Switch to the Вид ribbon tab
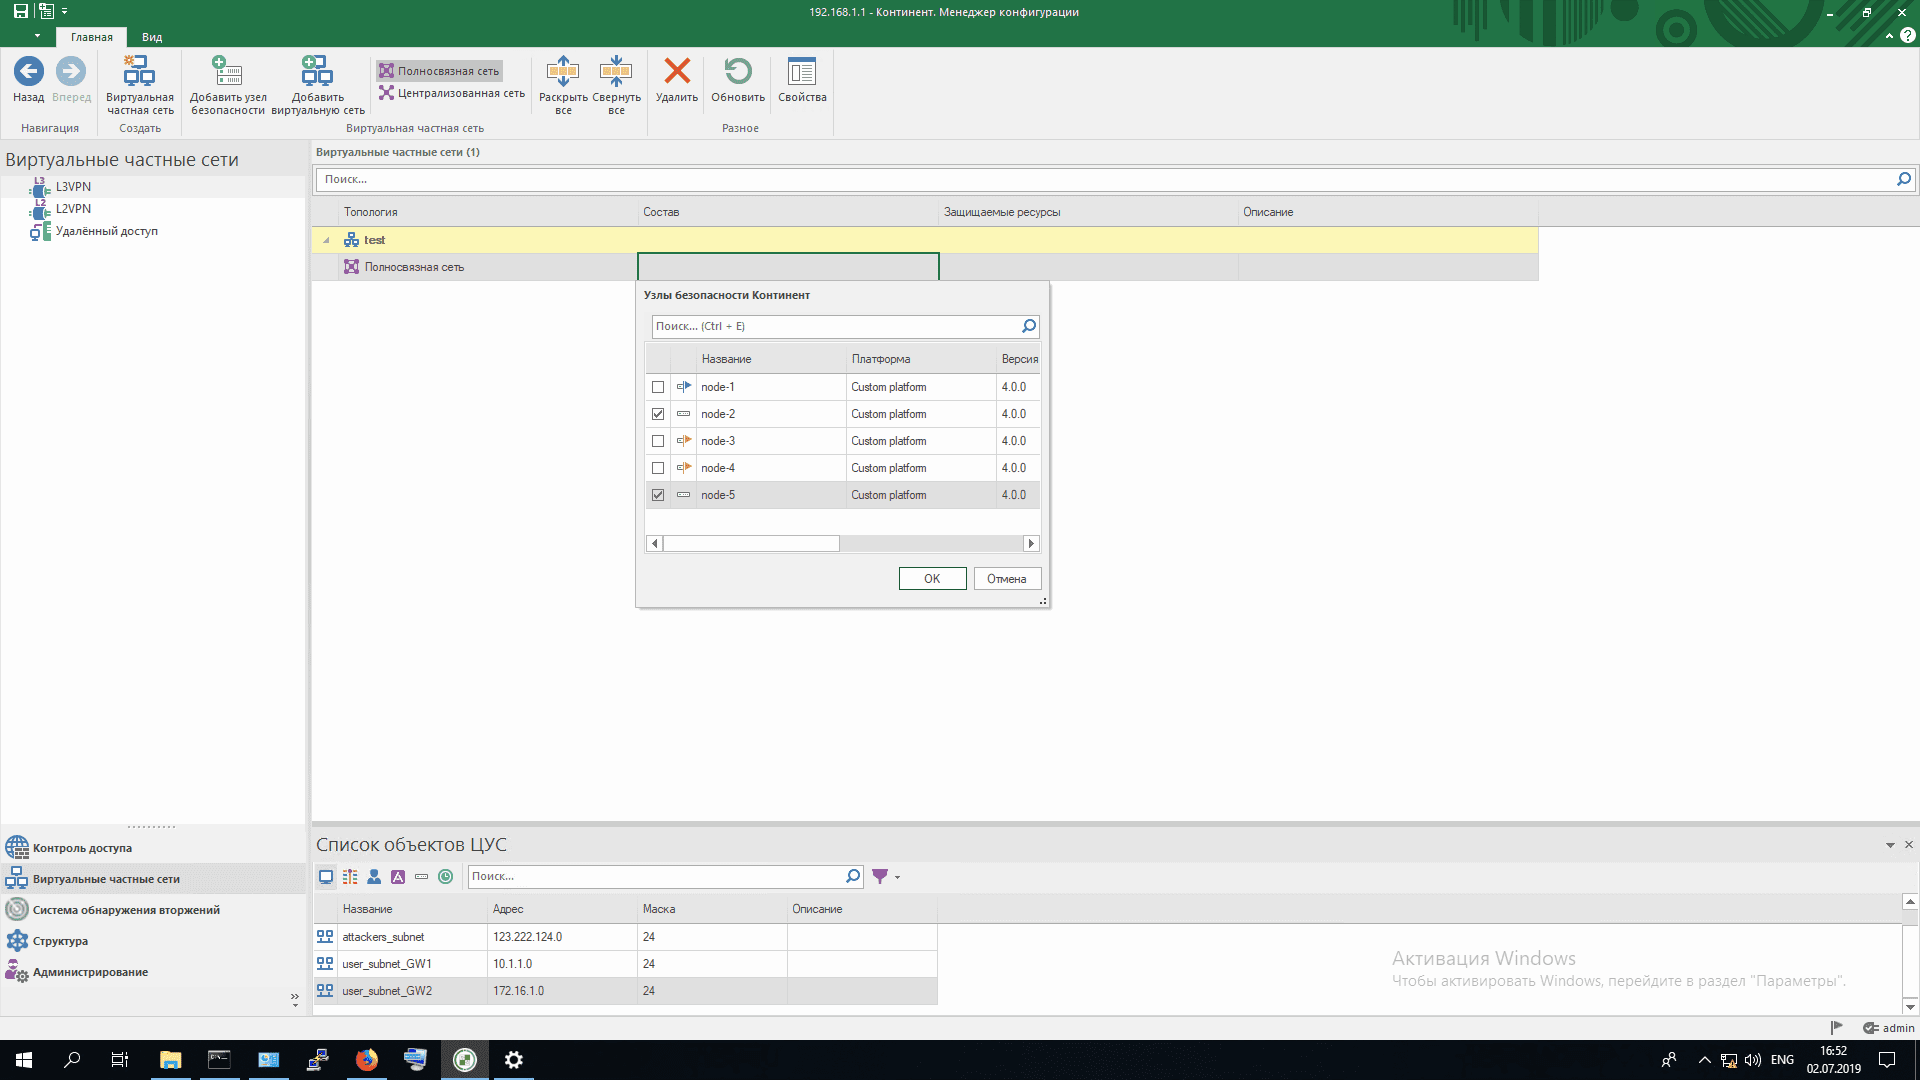 [x=152, y=37]
